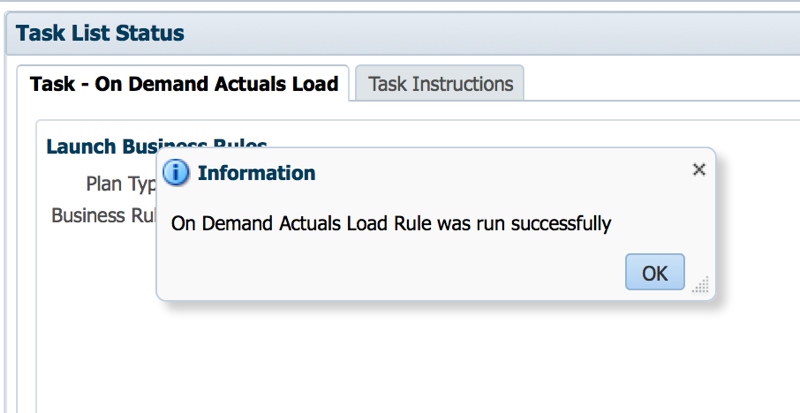Viewport: 800px width, 413px height.
Task: Select the Task - On Demand Actuals Load tab
Action: coord(184,84)
